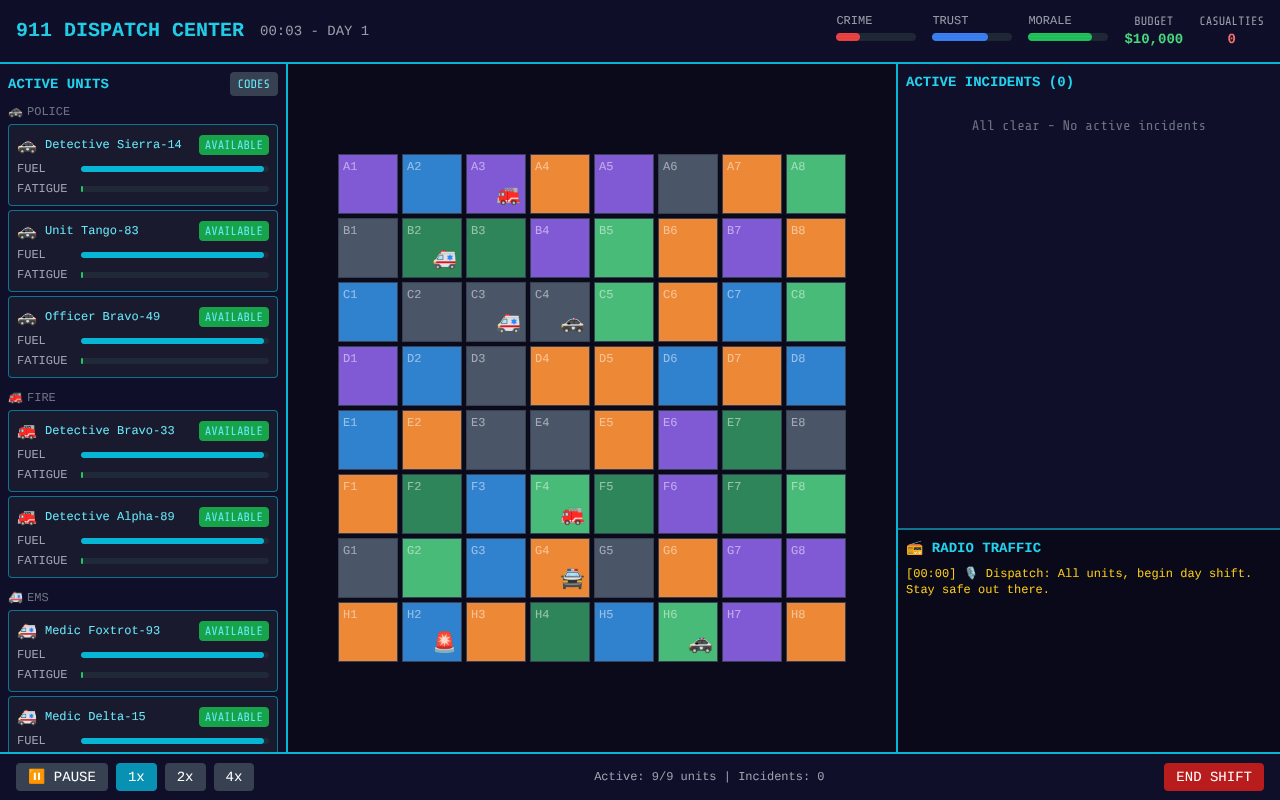This screenshot has width=1280, height=800.
Task: Click the Officer Bravo-49 fuel bar
Action: pyautogui.click(x=174, y=341)
